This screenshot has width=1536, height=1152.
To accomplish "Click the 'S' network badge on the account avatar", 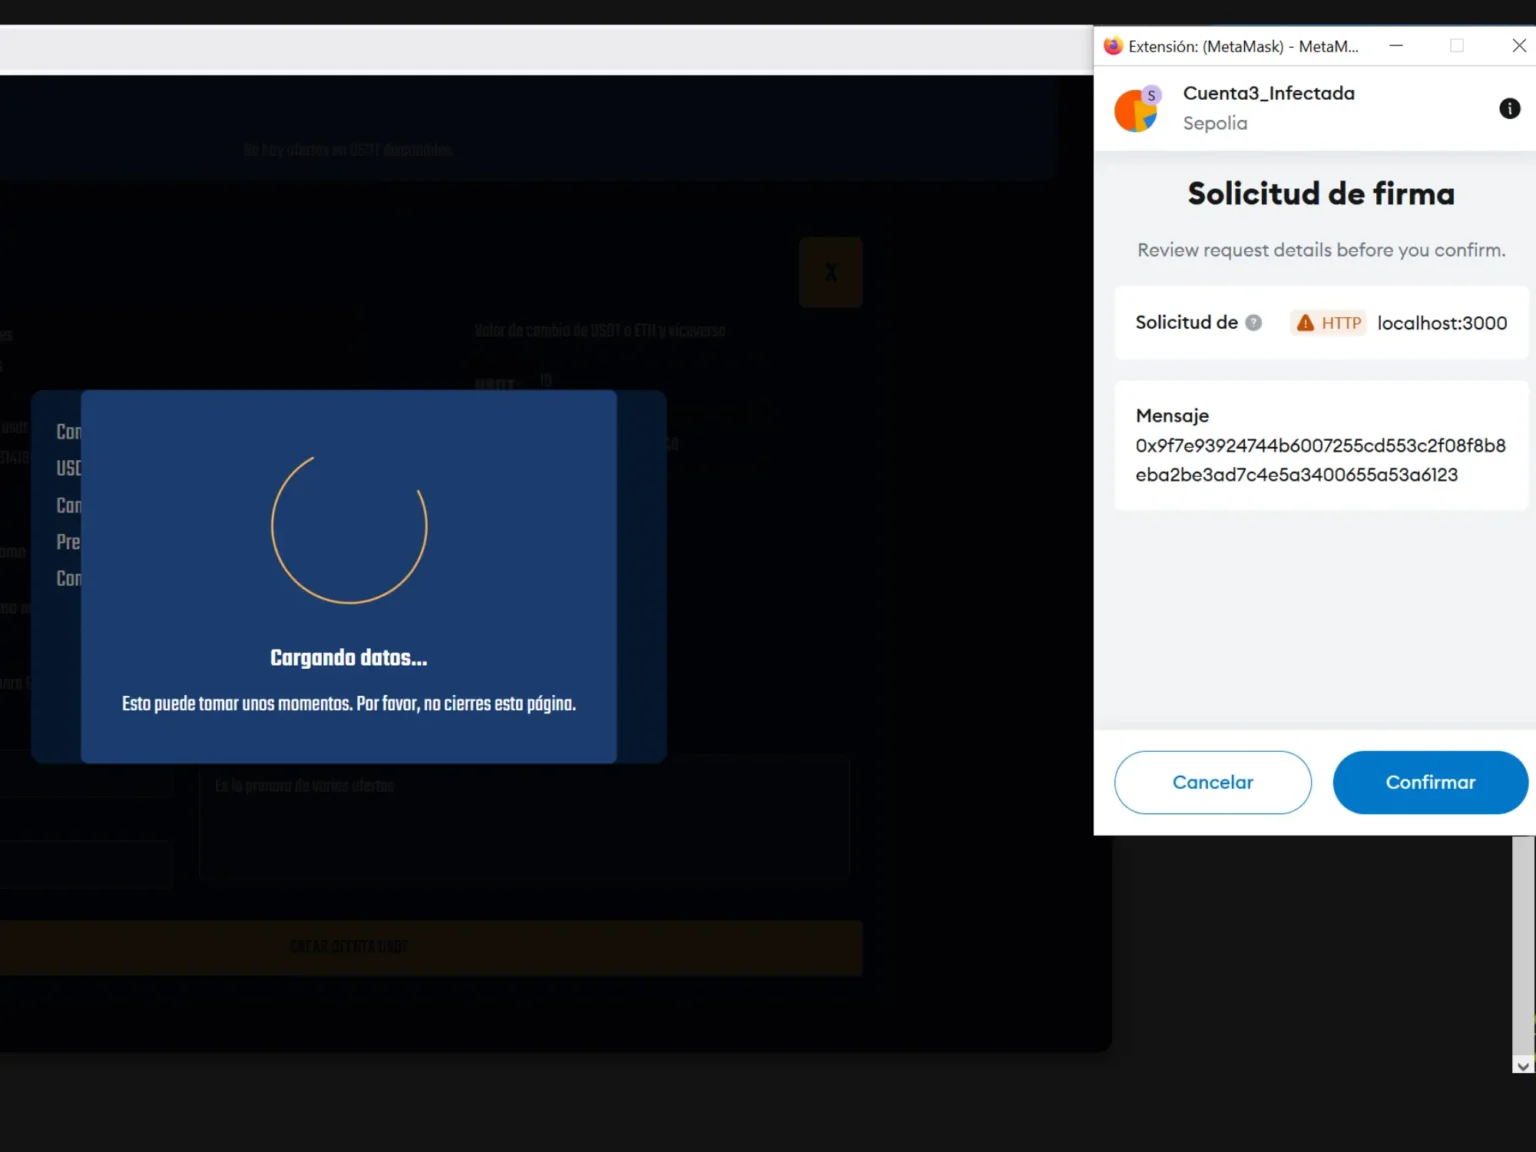I will pyautogui.click(x=1152, y=93).
